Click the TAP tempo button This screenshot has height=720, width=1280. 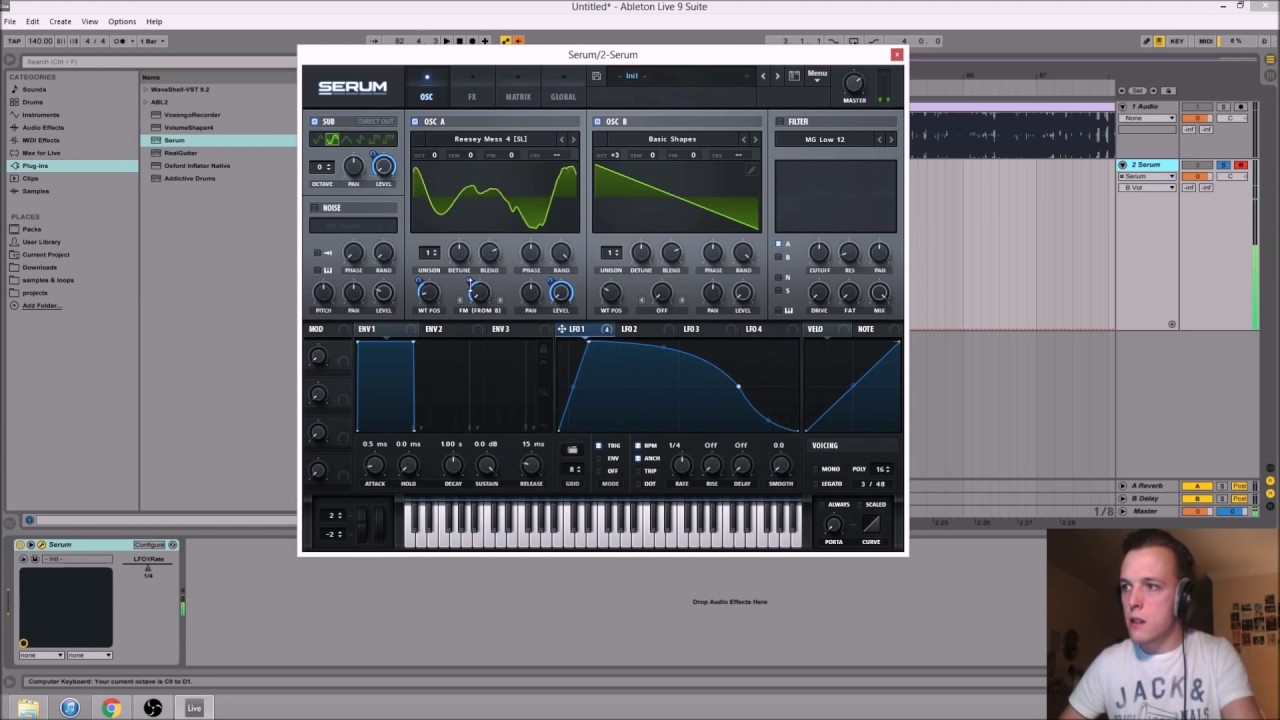(14, 41)
